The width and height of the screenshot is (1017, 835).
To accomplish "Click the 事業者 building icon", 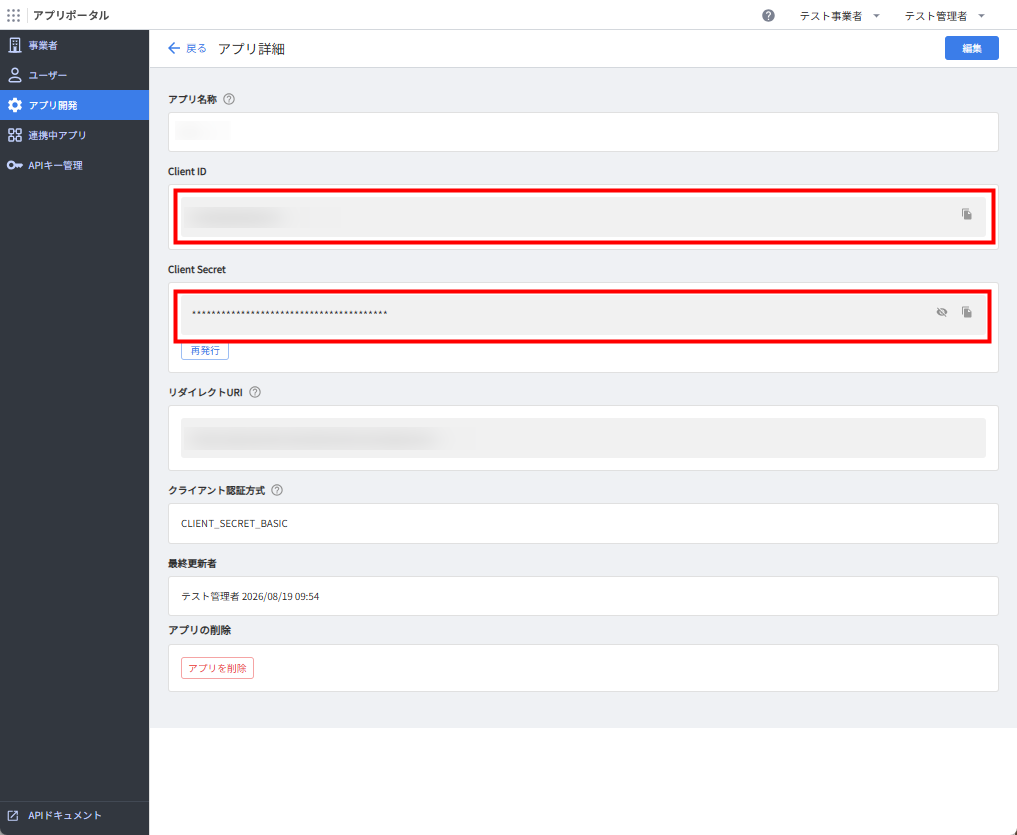I will 14,45.
